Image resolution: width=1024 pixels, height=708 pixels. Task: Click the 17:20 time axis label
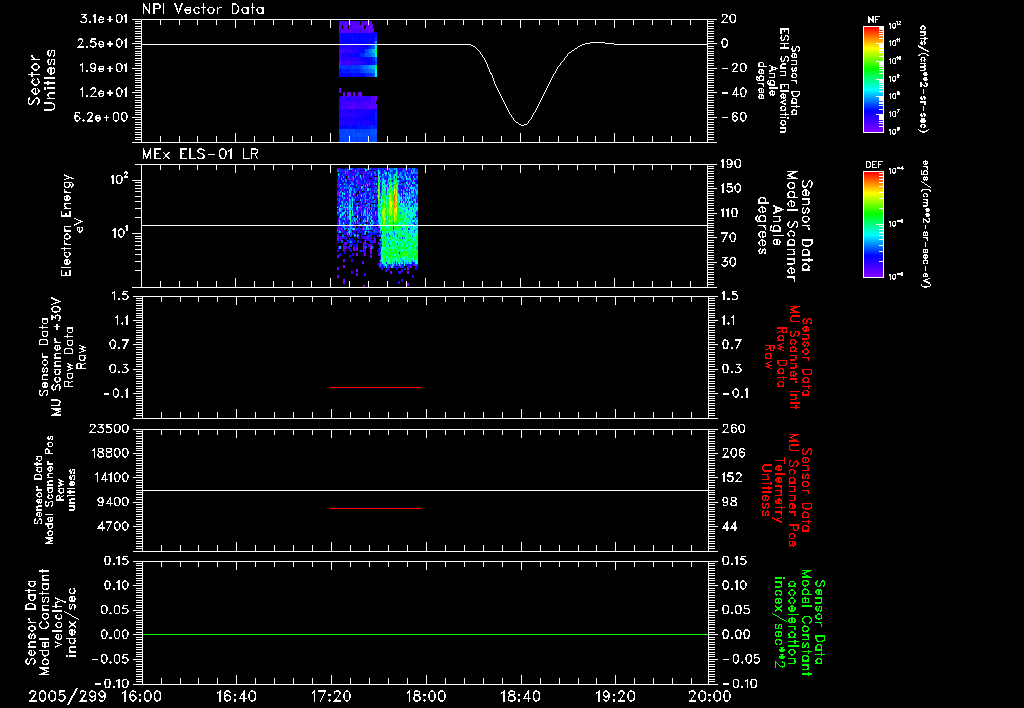pos(331,696)
